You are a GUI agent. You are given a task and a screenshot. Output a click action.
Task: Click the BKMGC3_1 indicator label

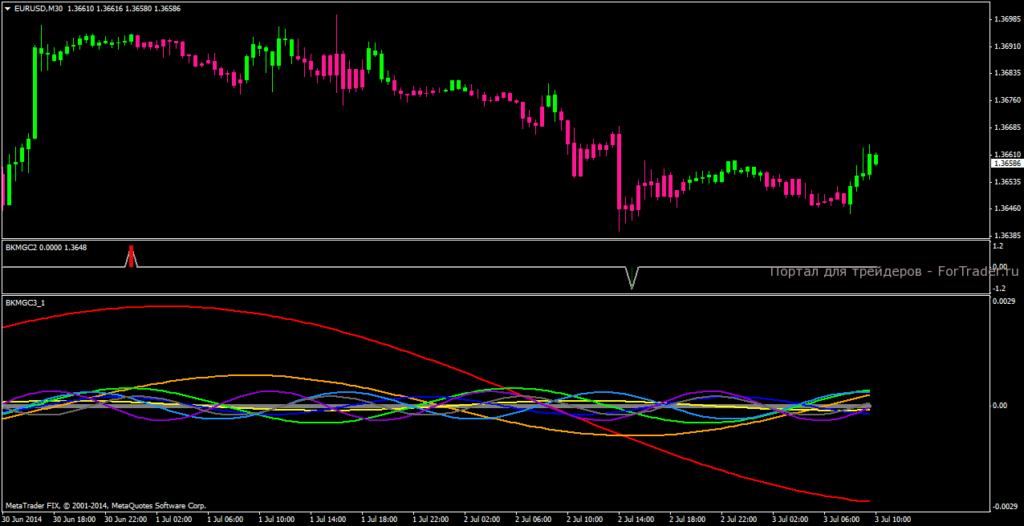pyautogui.click(x=25, y=301)
